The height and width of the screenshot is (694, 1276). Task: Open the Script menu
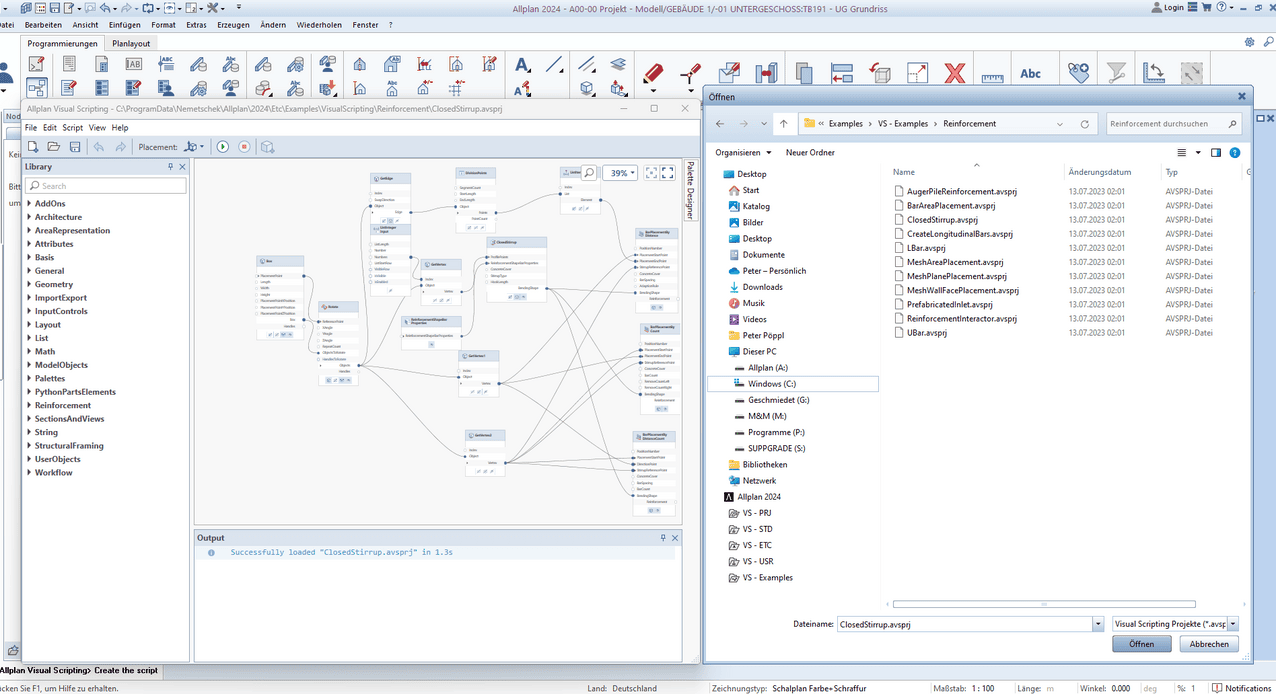72,128
